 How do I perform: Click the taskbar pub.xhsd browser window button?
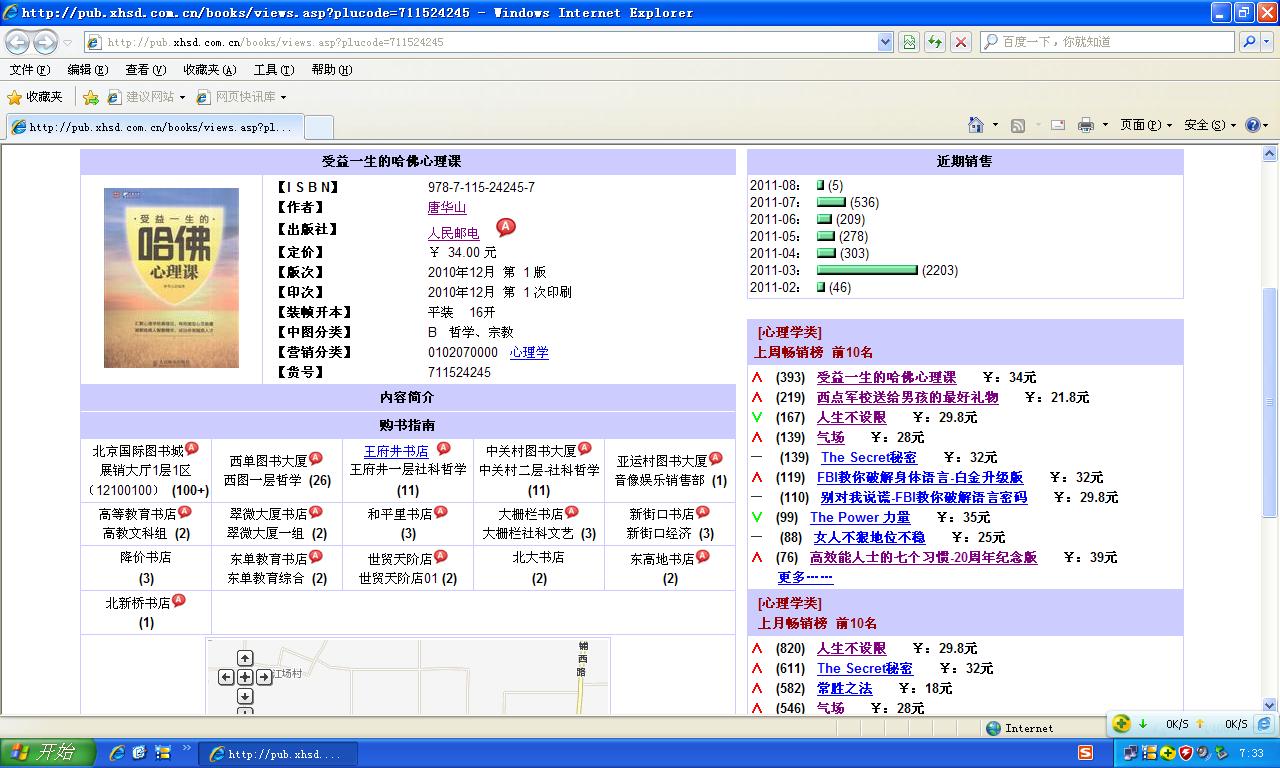click(276, 754)
